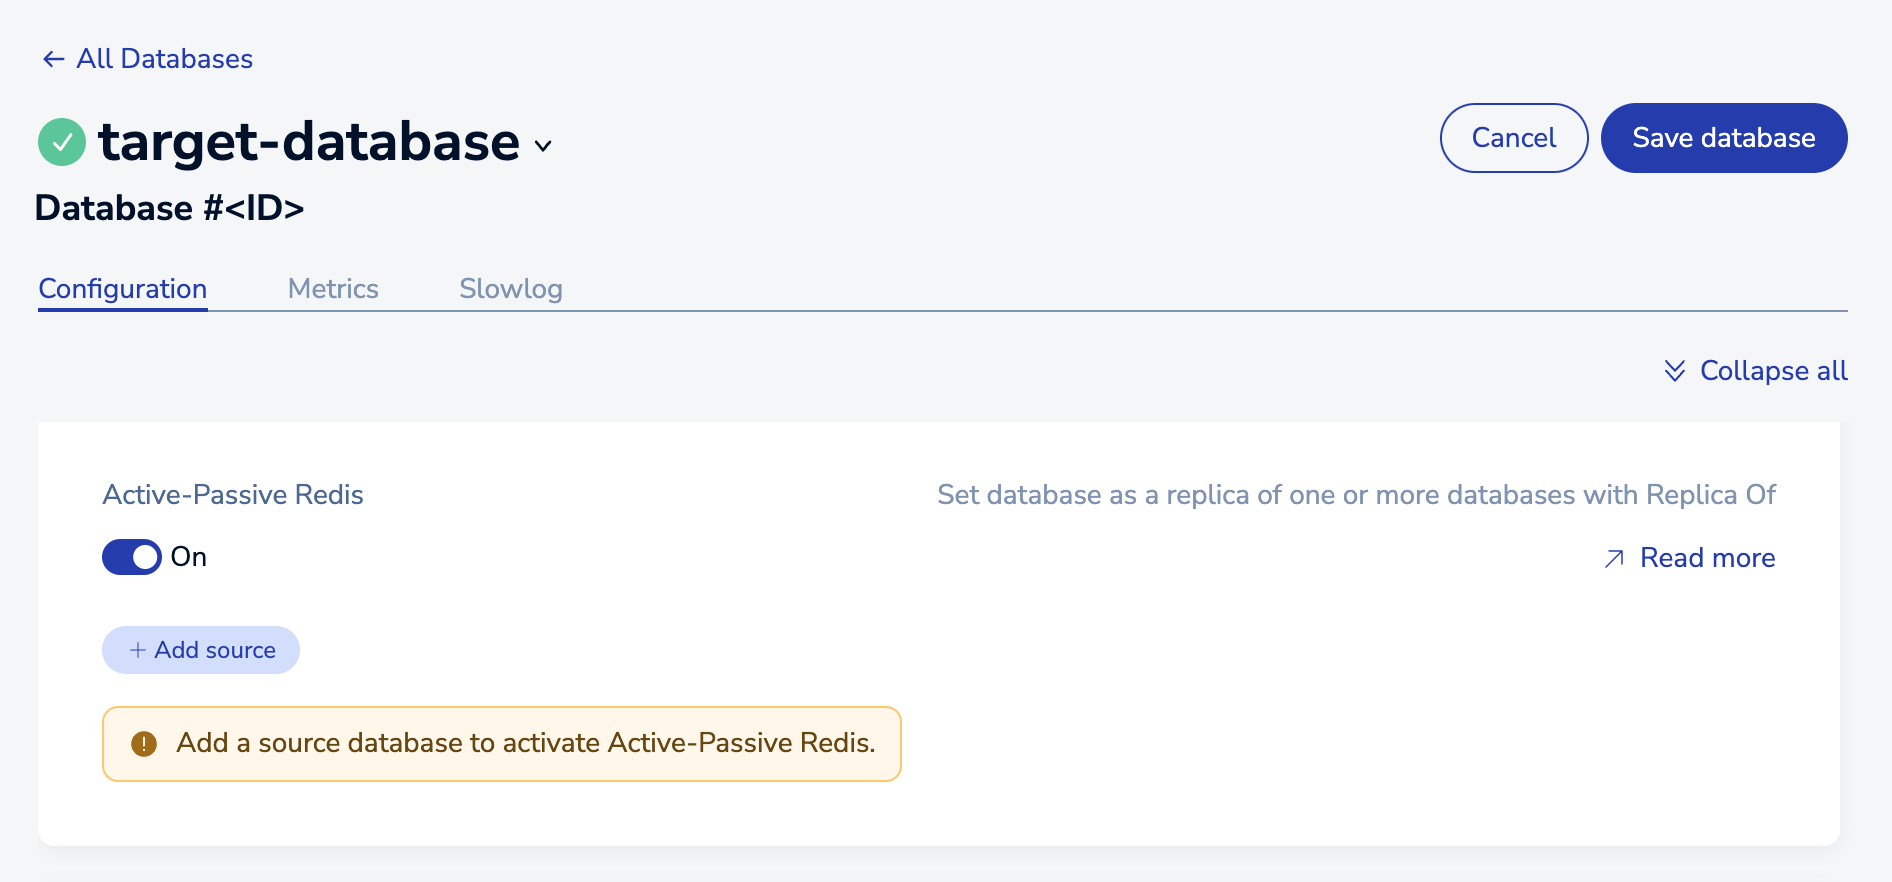
Task: Click the target-database title heading
Action: pos(309,142)
